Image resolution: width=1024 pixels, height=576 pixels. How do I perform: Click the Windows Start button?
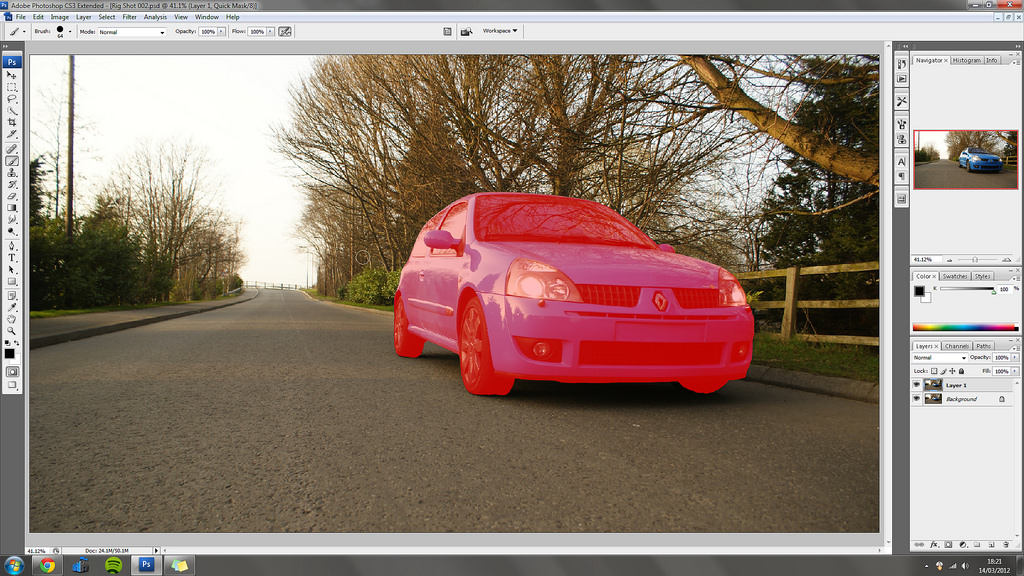tap(13, 565)
